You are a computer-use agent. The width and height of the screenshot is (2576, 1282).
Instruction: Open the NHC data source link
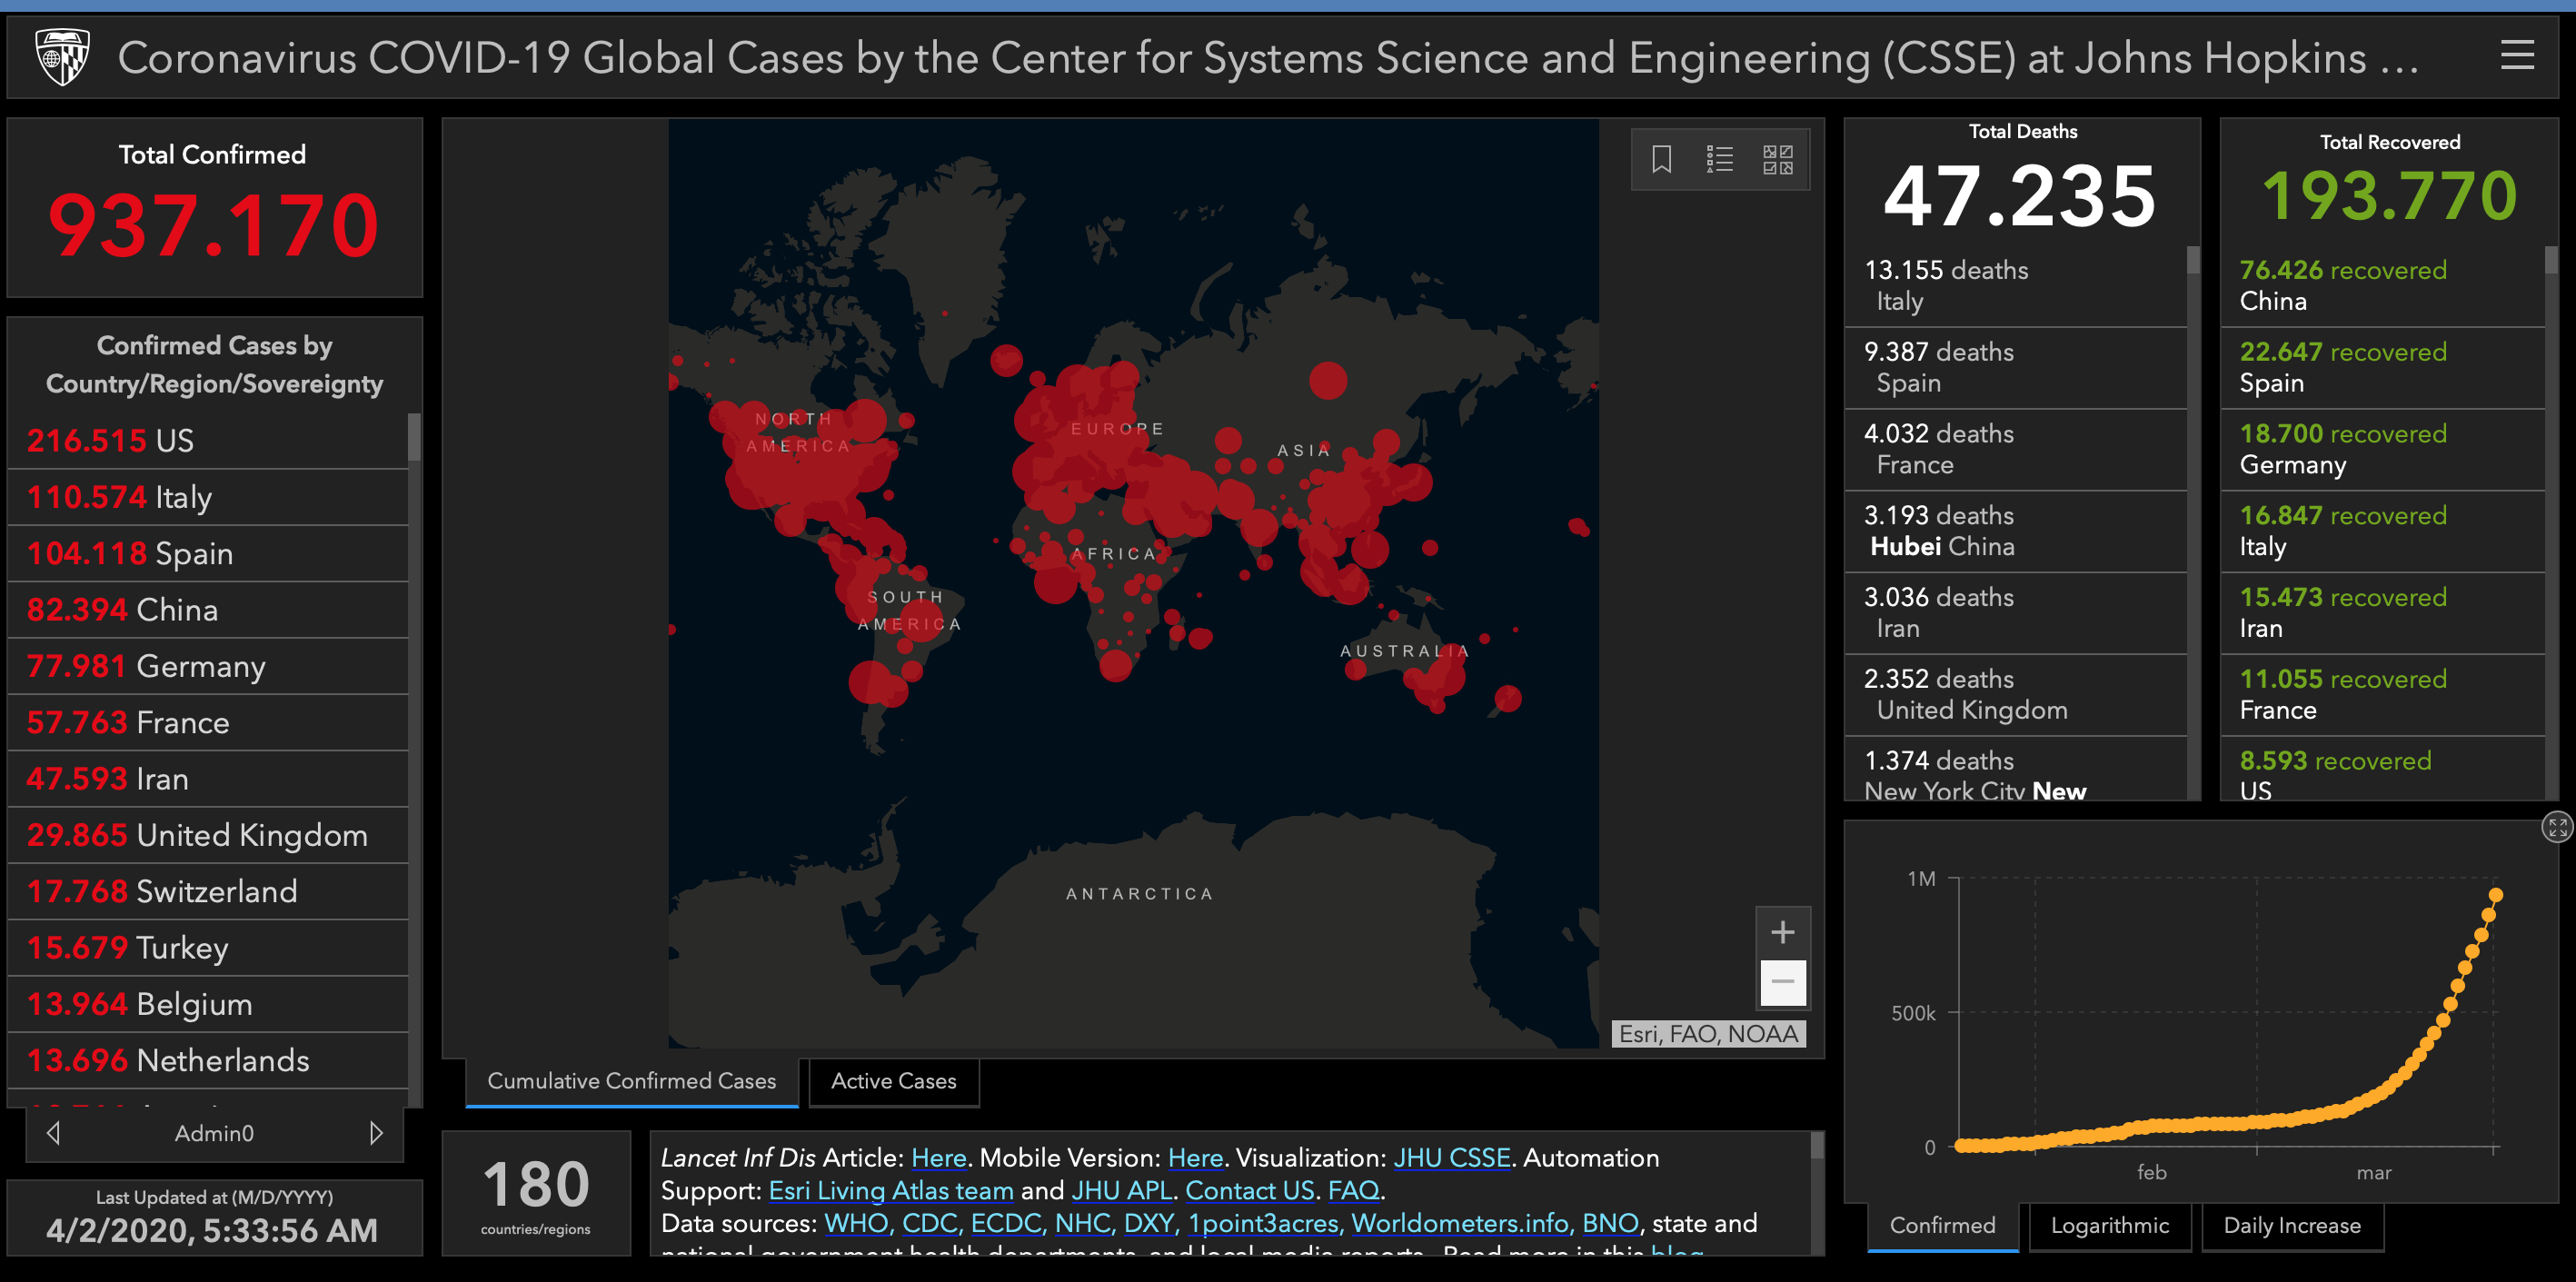coord(1084,1223)
